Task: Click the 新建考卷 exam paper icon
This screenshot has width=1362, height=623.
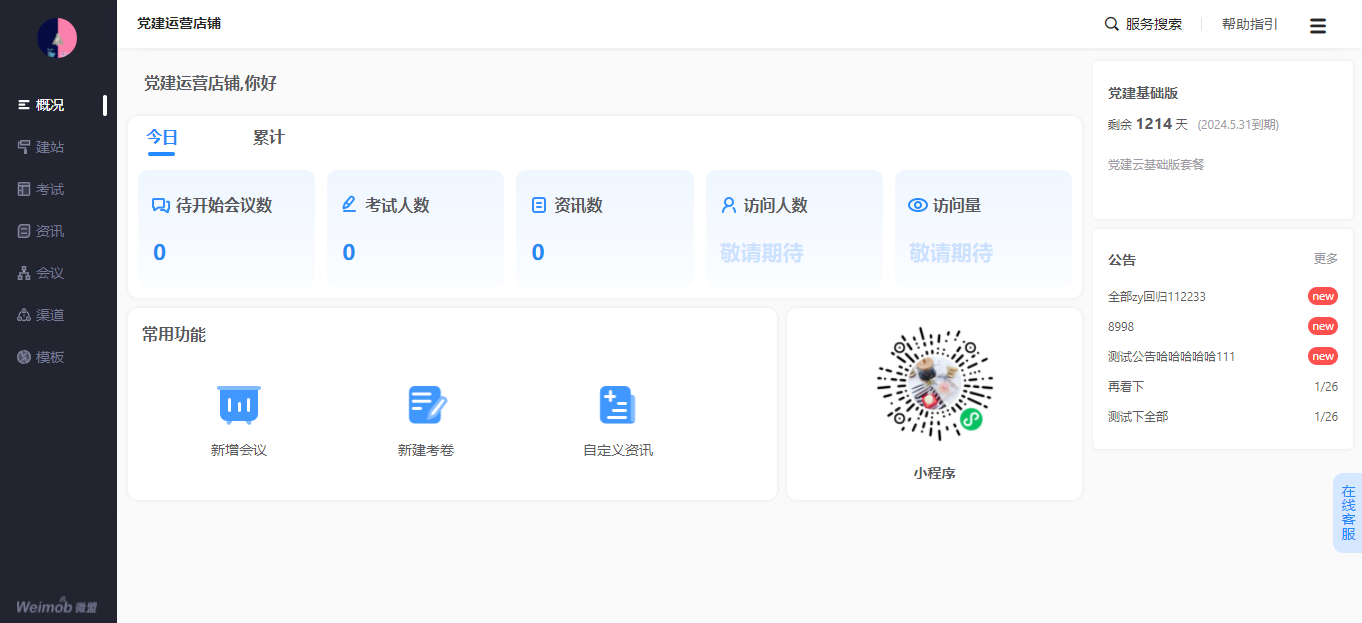Action: coord(427,404)
